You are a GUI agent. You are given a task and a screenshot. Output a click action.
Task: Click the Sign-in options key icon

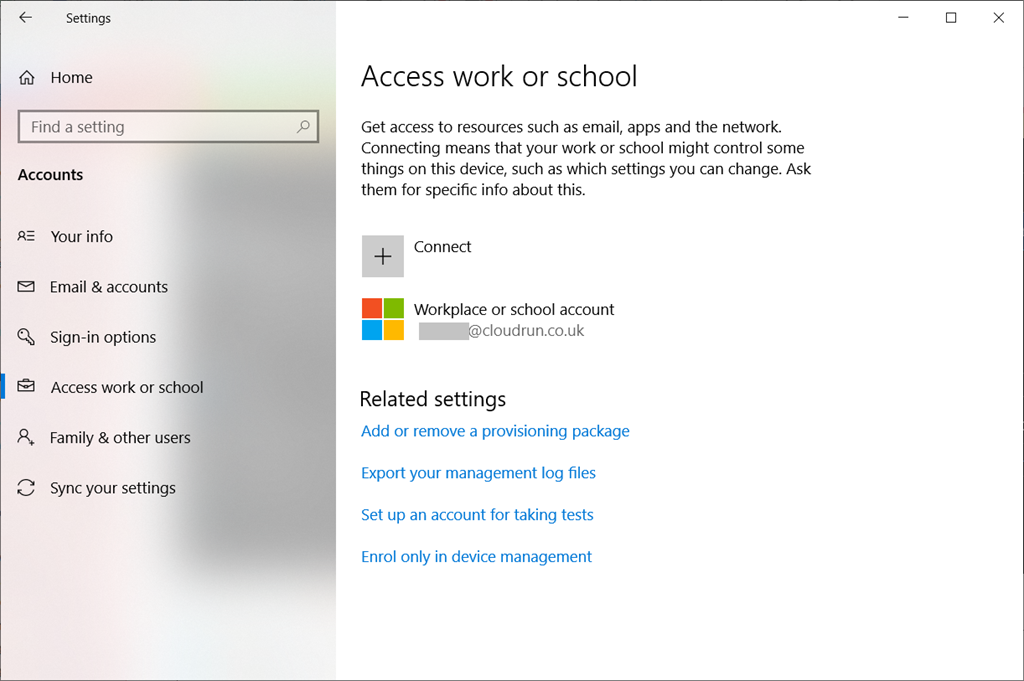click(27, 337)
